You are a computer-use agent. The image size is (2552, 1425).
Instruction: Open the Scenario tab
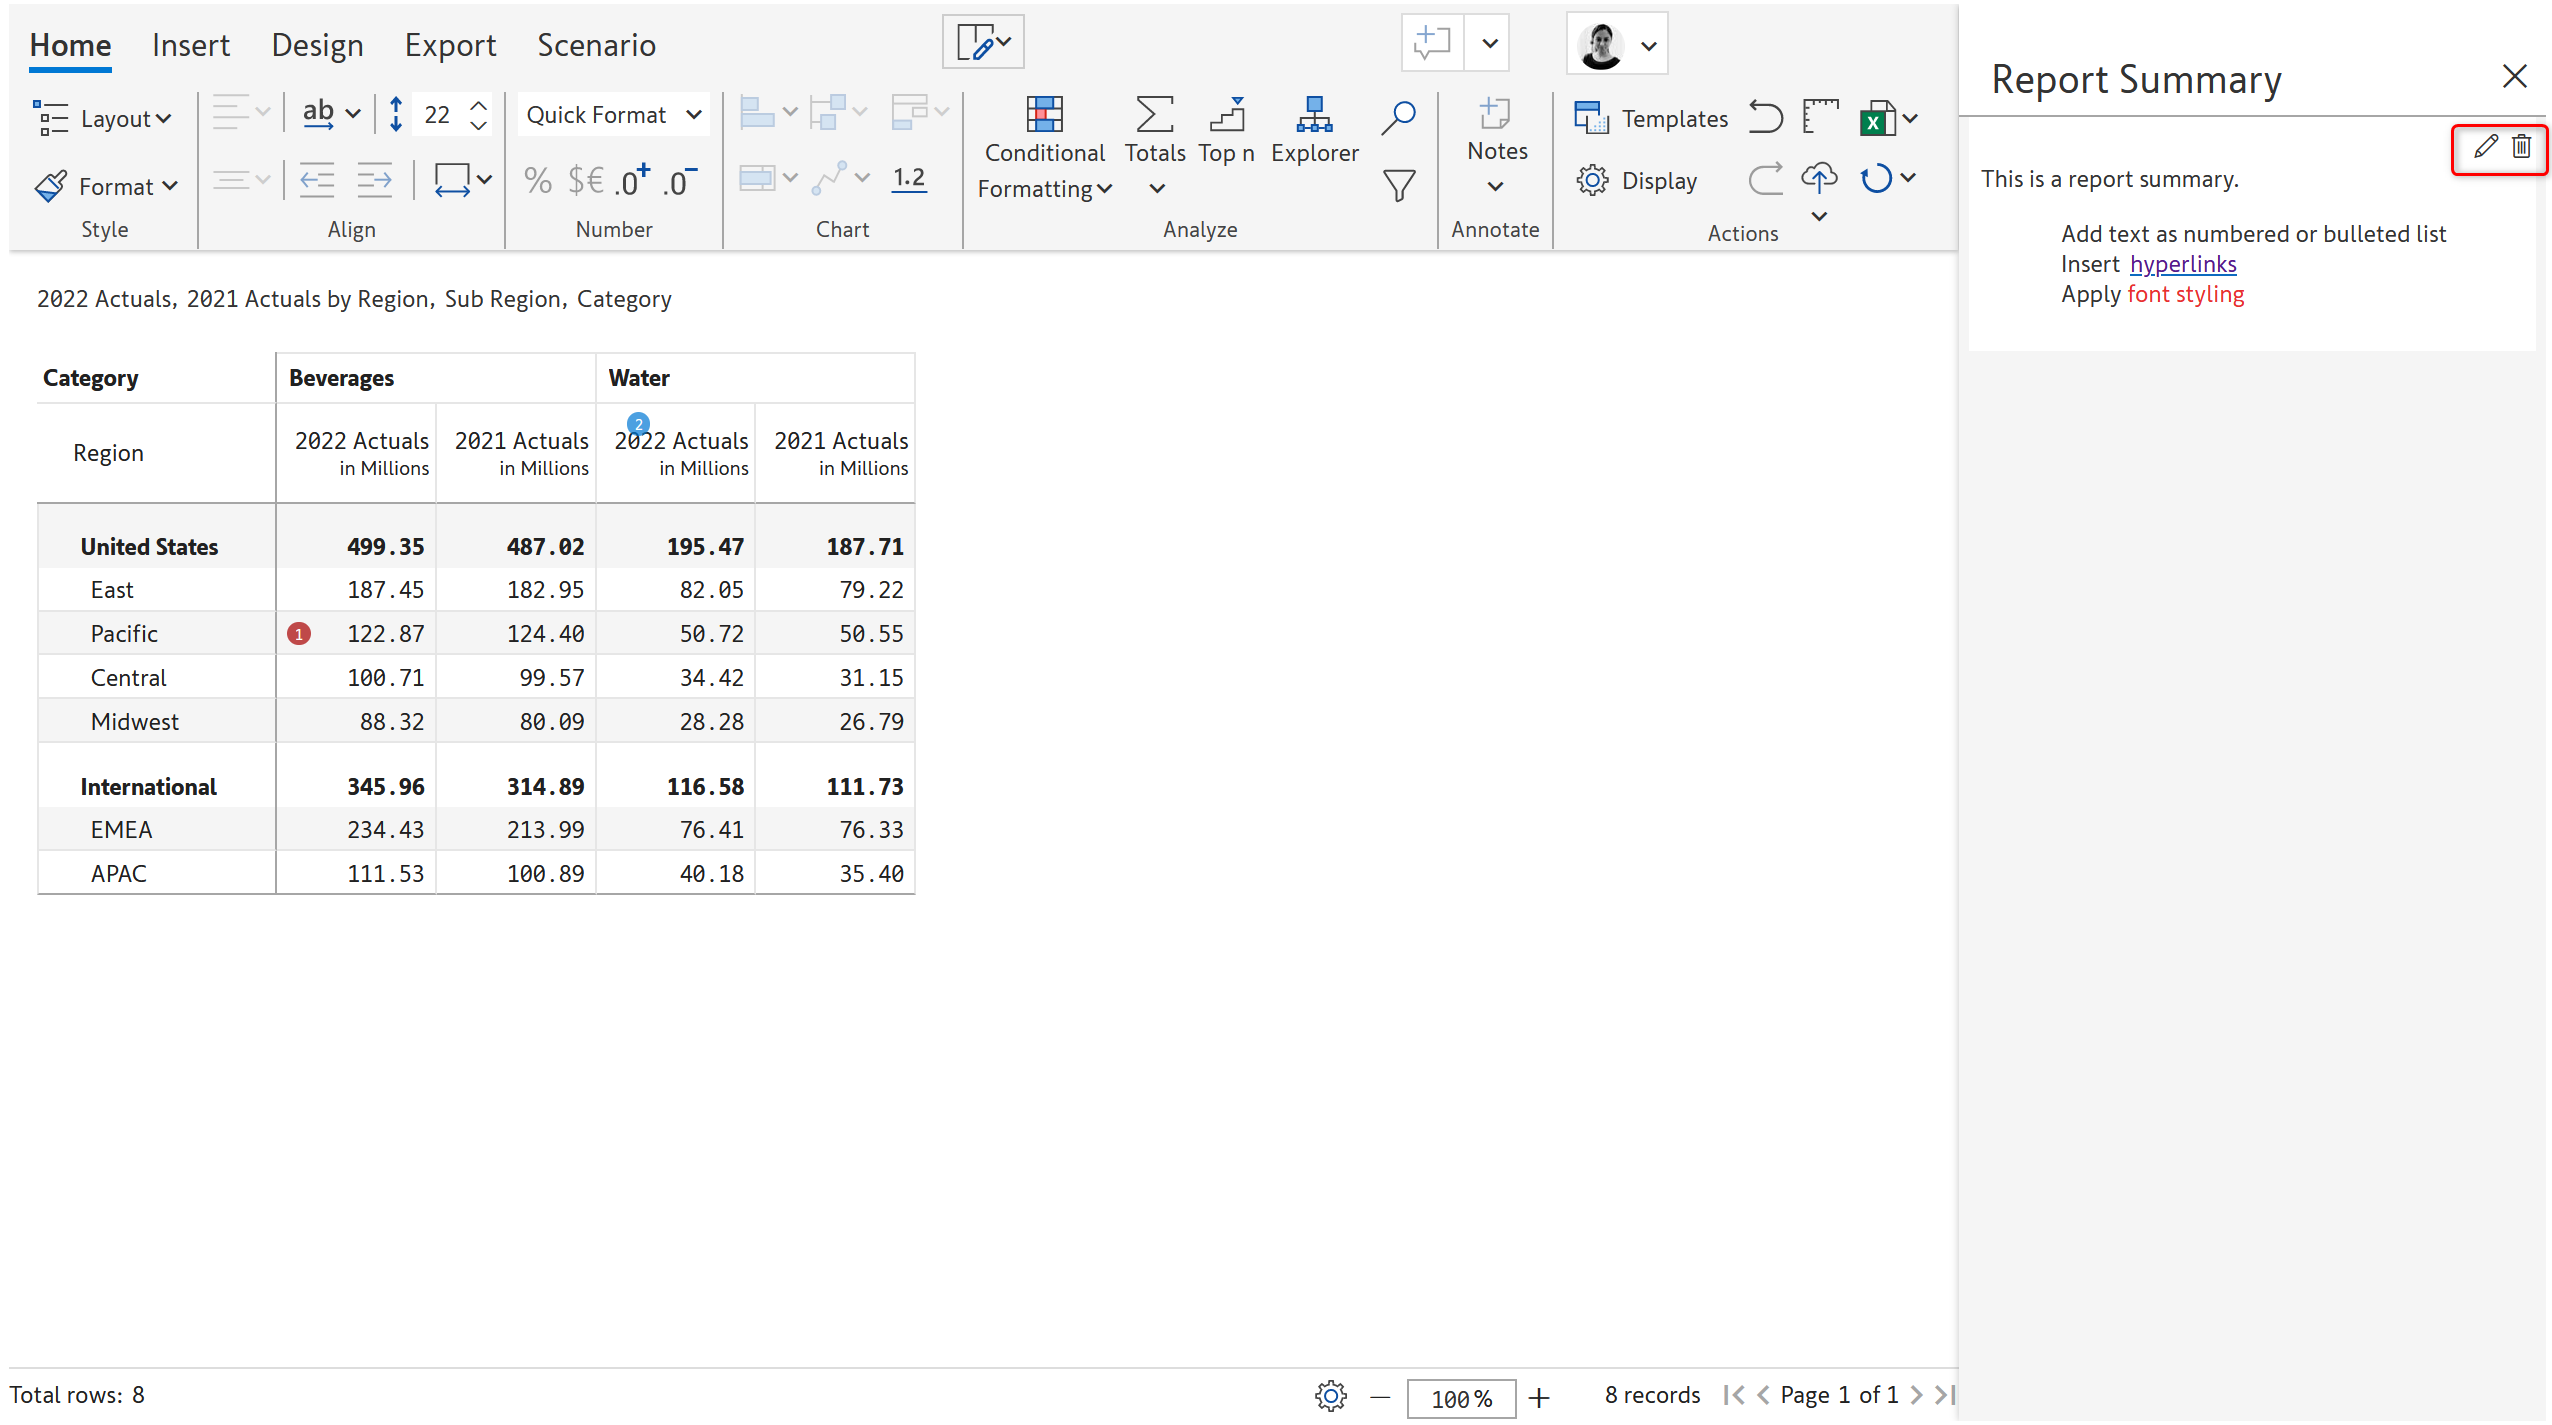(x=596, y=45)
